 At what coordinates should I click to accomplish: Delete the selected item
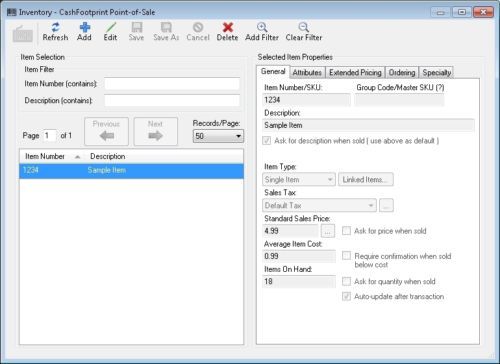(227, 32)
